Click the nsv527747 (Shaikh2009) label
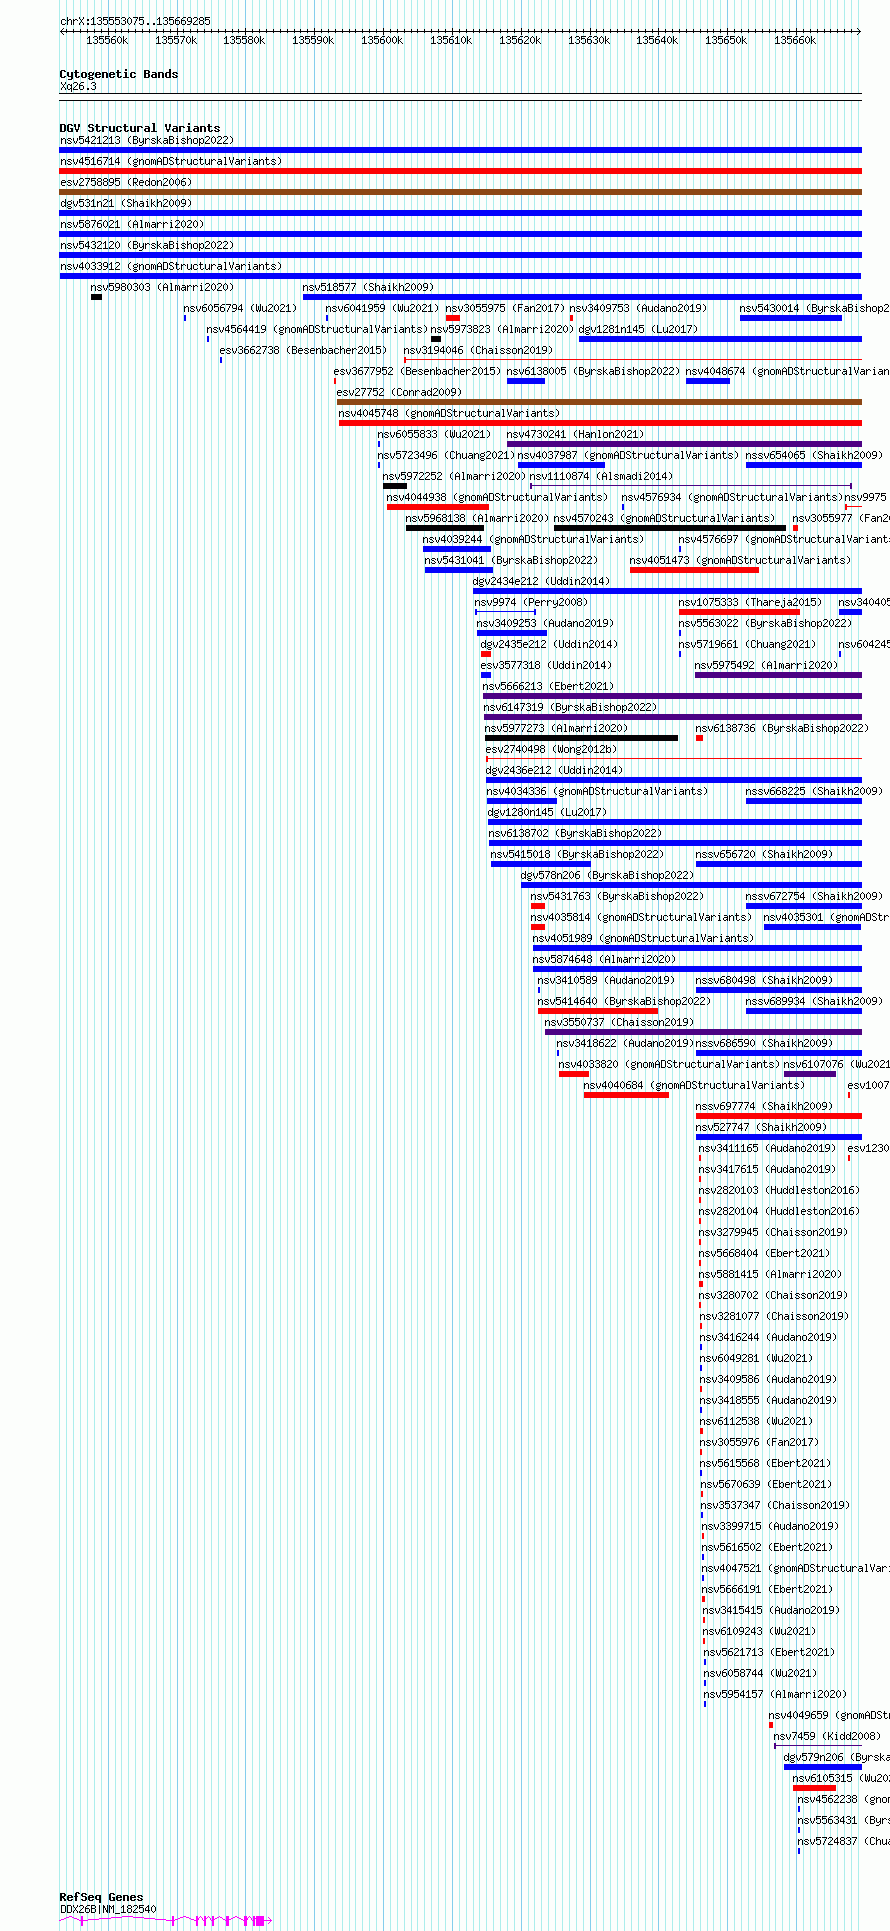This screenshot has width=890, height=1931. pos(761,1128)
